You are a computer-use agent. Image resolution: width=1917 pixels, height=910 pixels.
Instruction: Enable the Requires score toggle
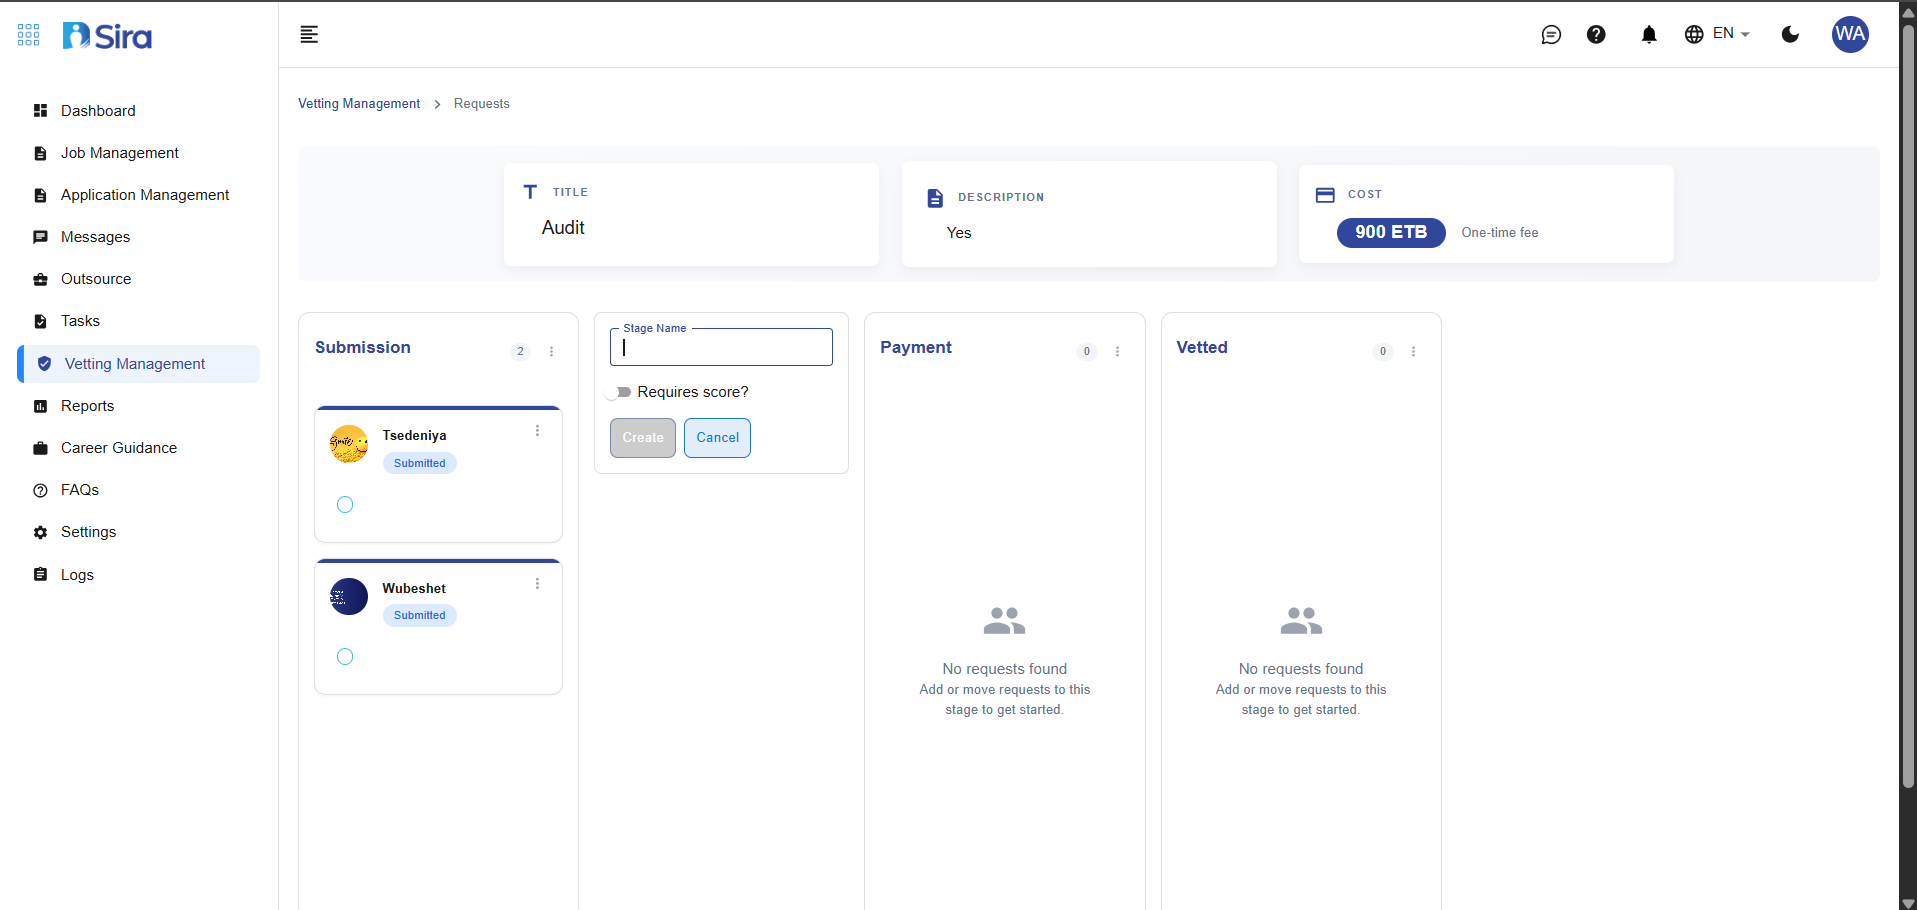(x=619, y=392)
